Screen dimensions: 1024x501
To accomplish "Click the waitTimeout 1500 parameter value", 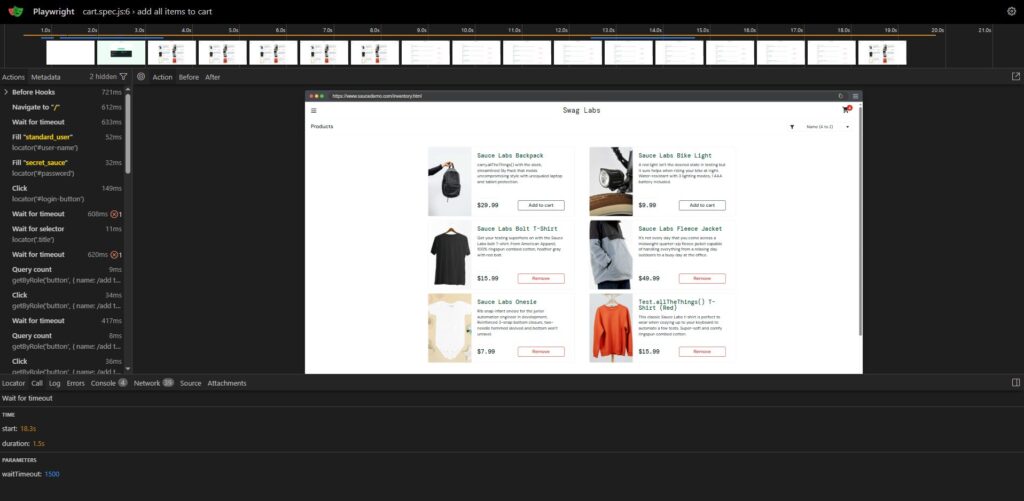I will pos(52,474).
